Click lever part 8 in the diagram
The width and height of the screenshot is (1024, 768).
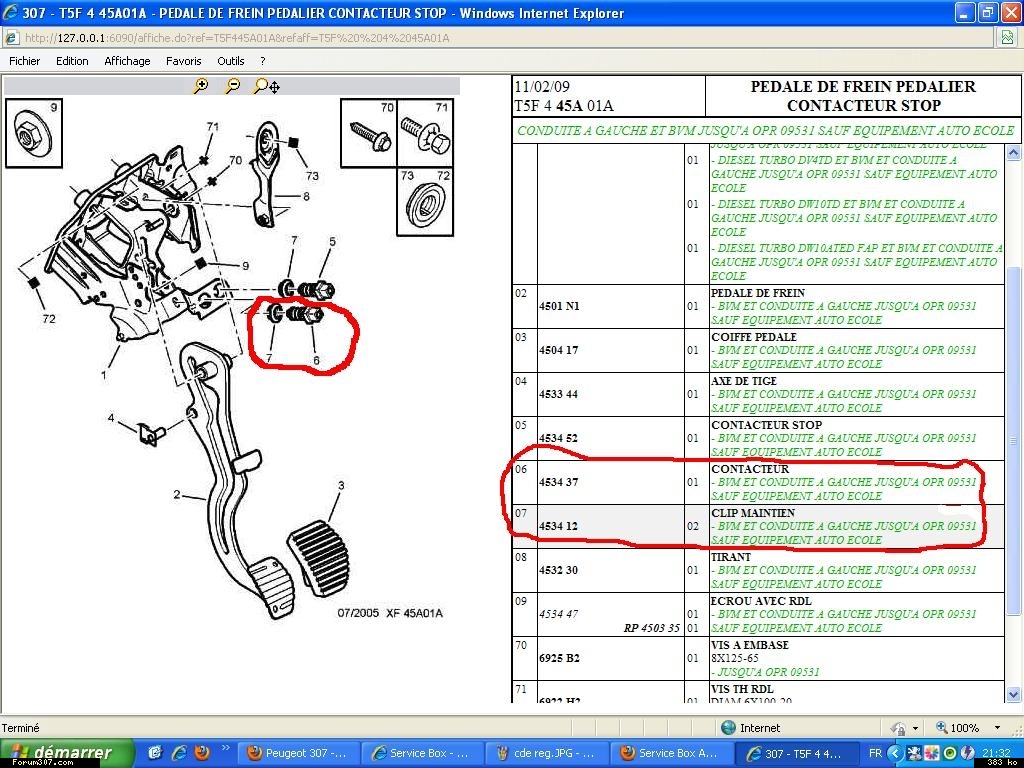266,174
